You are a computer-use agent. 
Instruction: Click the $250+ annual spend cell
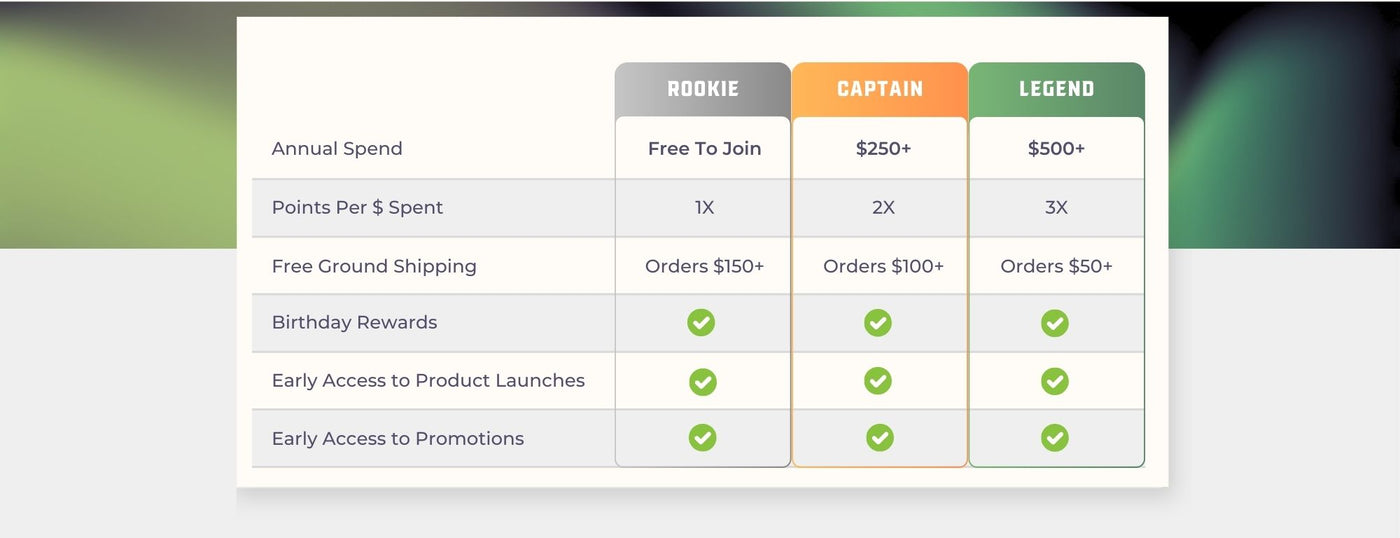click(883, 149)
